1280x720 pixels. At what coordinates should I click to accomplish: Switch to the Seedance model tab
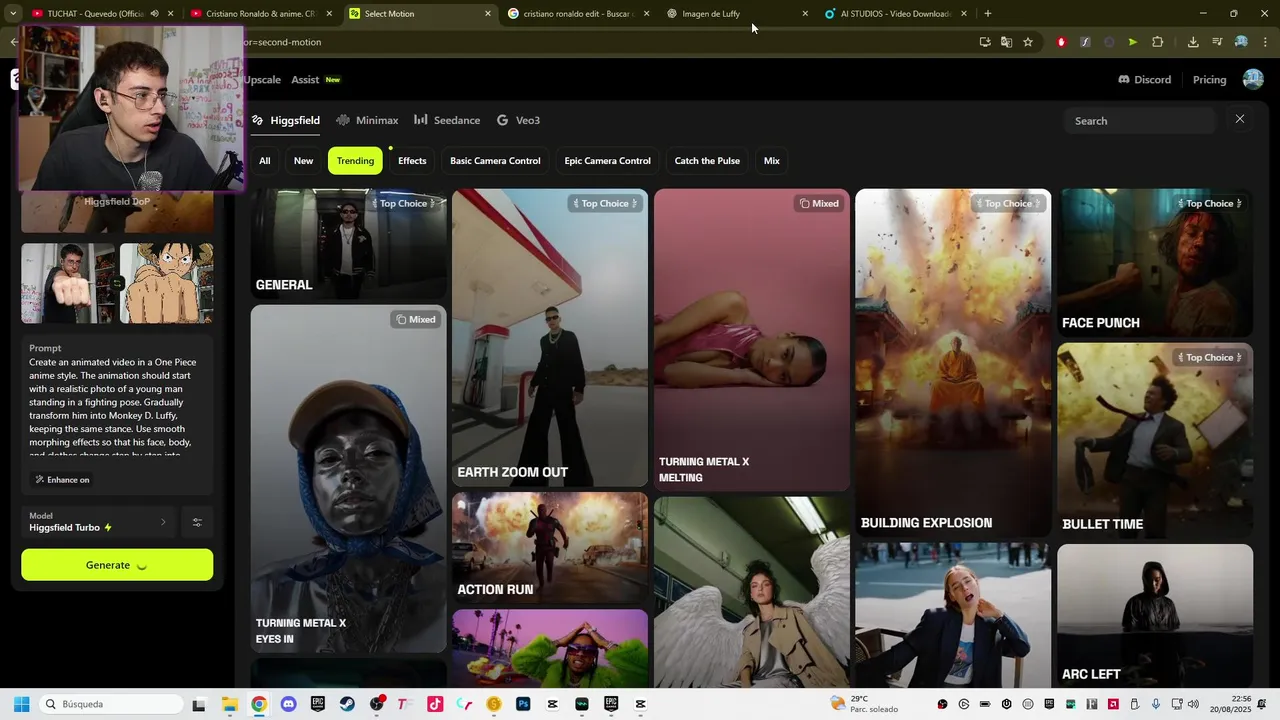click(447, 120)
